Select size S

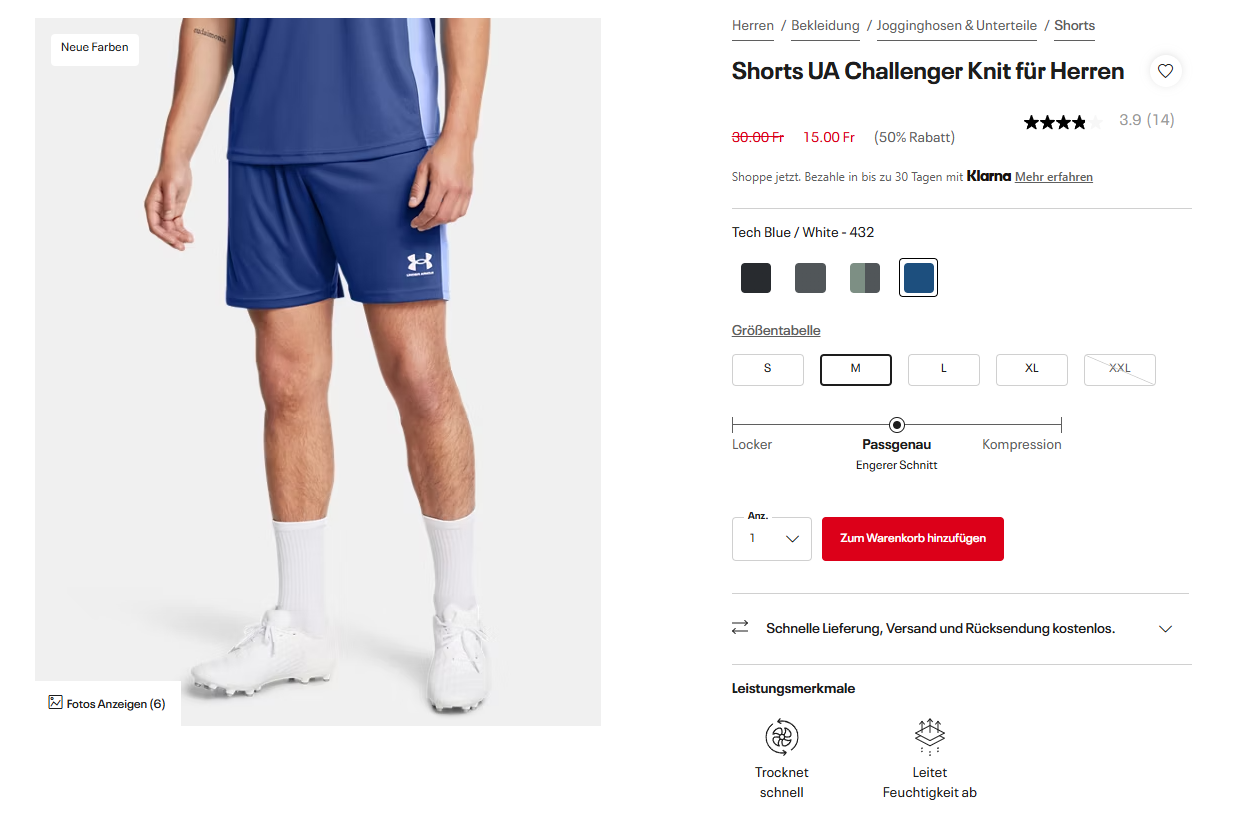[x=768, y=369]
